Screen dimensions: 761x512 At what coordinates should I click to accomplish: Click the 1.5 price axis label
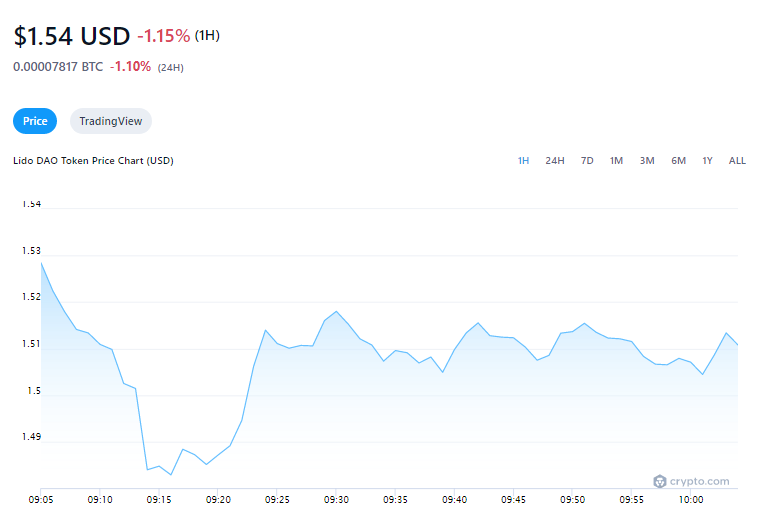point(34,391)
